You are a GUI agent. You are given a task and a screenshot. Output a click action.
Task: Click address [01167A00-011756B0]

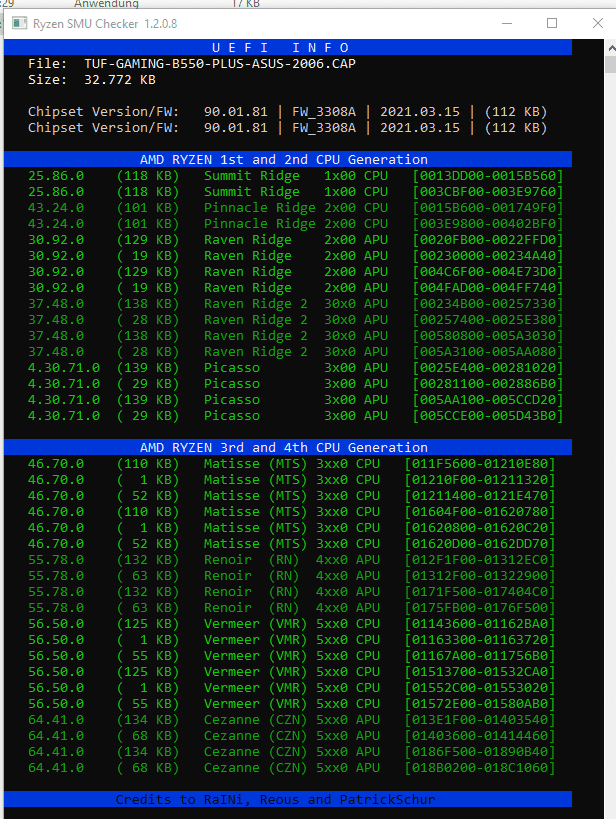(x=480, y=656)
